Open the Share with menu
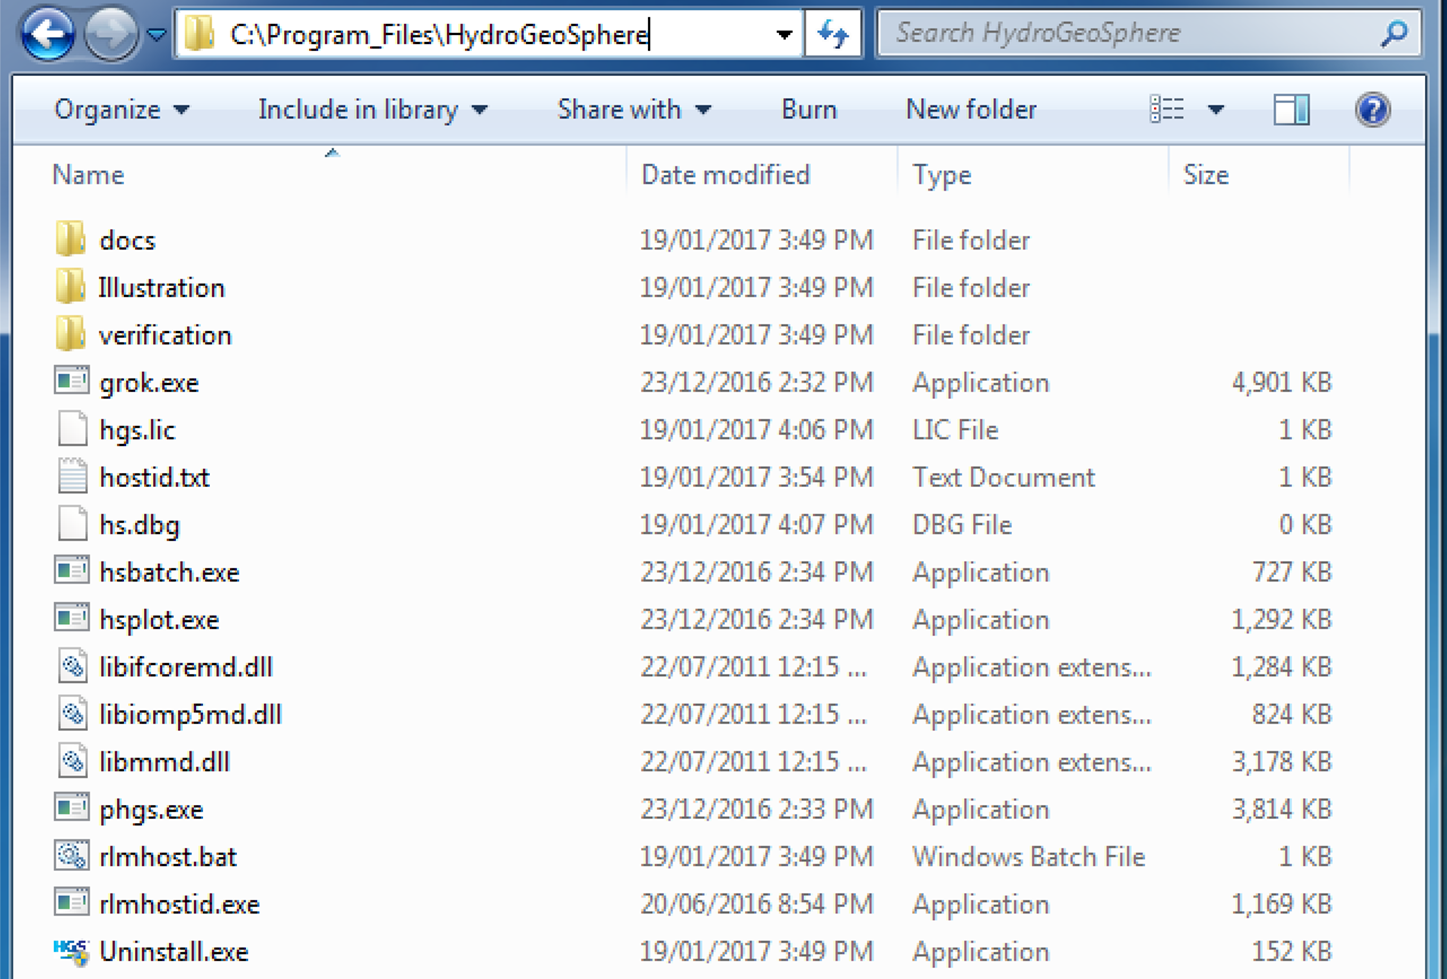Viewport: 1447px width, 979px height. tap(634, 109)
